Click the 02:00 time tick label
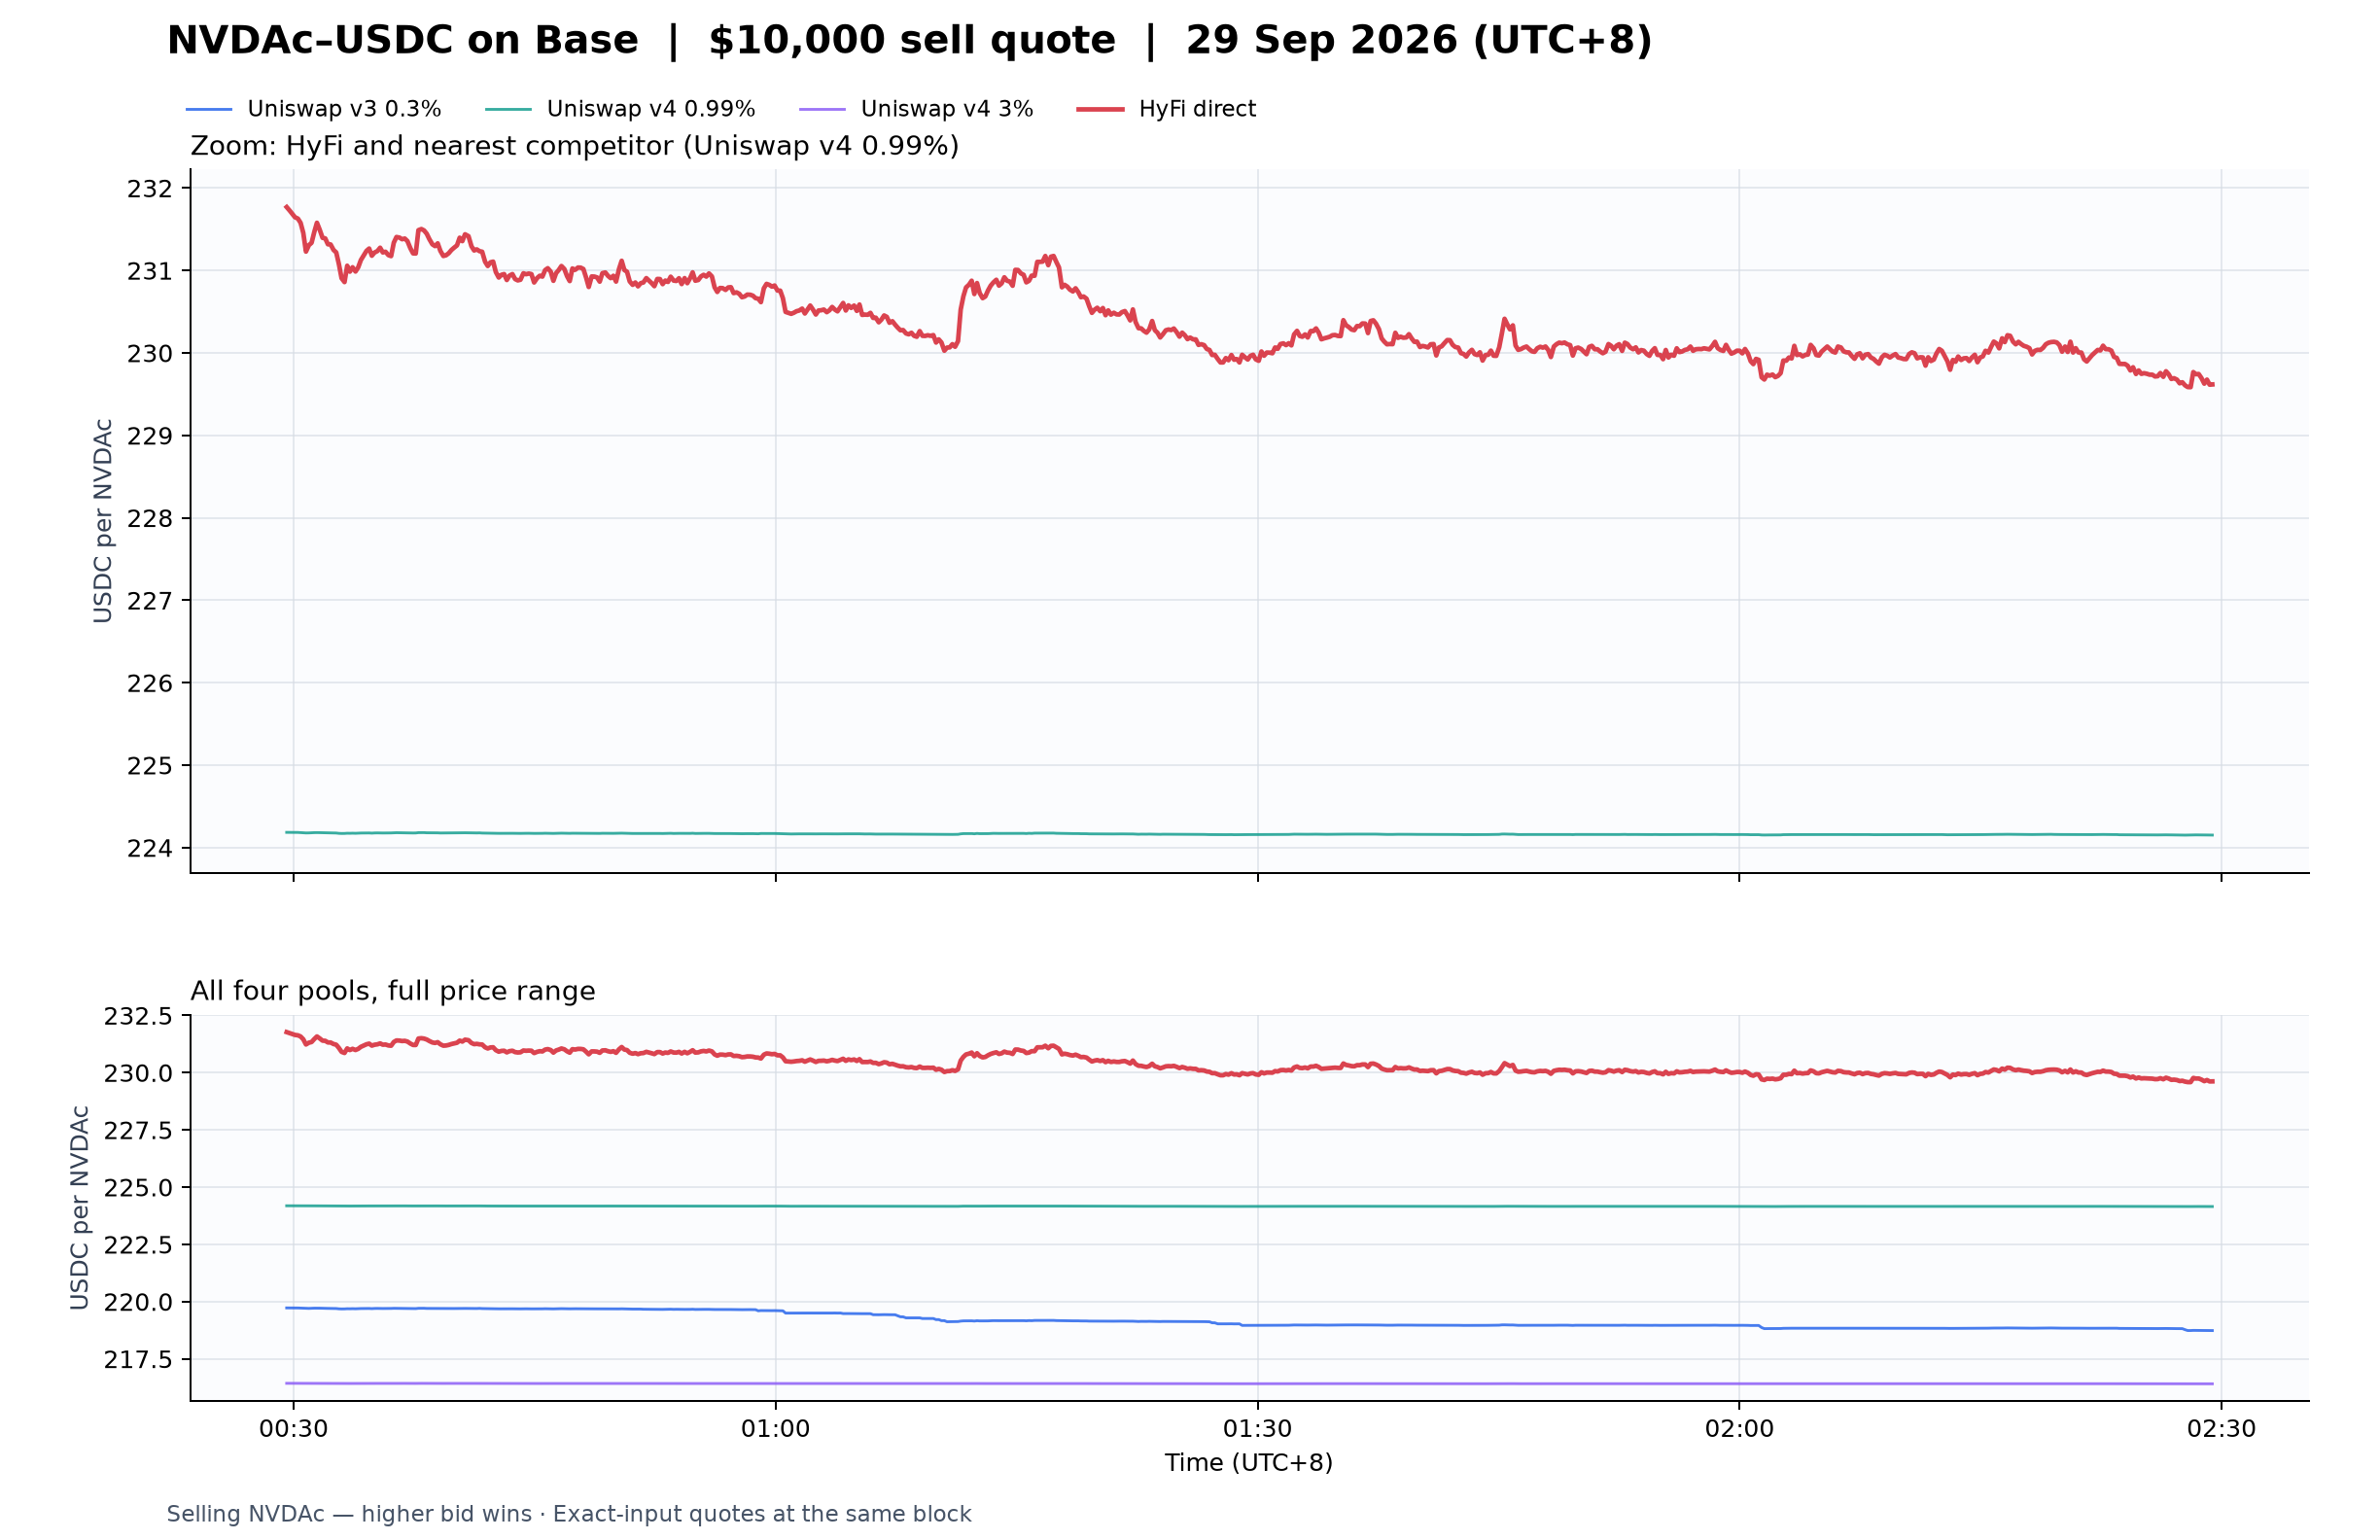 pyautogui.click(x=1739, y=1429)
